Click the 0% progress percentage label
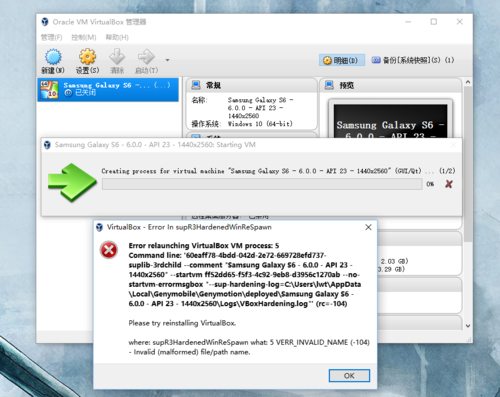Screen dimensions: 500x397 [x=430, y=184]
